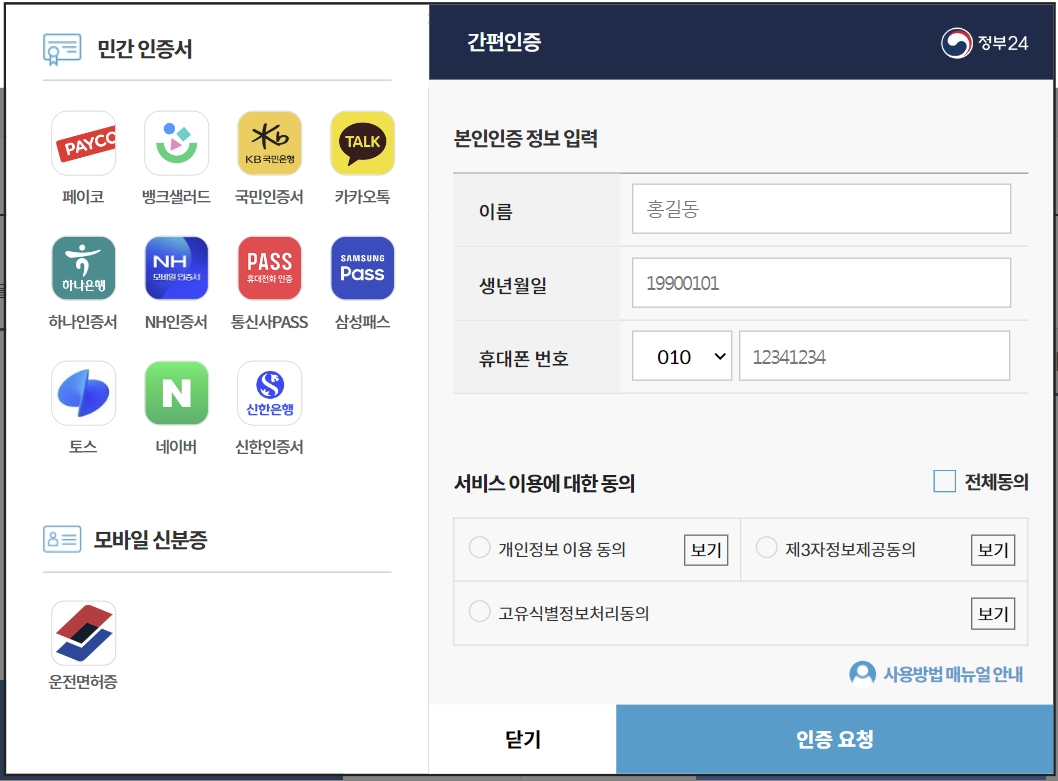Viewport: 1058px width, 781px height.
Task: Choose the mobile driver's license (운전면허증) icon
Action: click(x=84, y=633)
